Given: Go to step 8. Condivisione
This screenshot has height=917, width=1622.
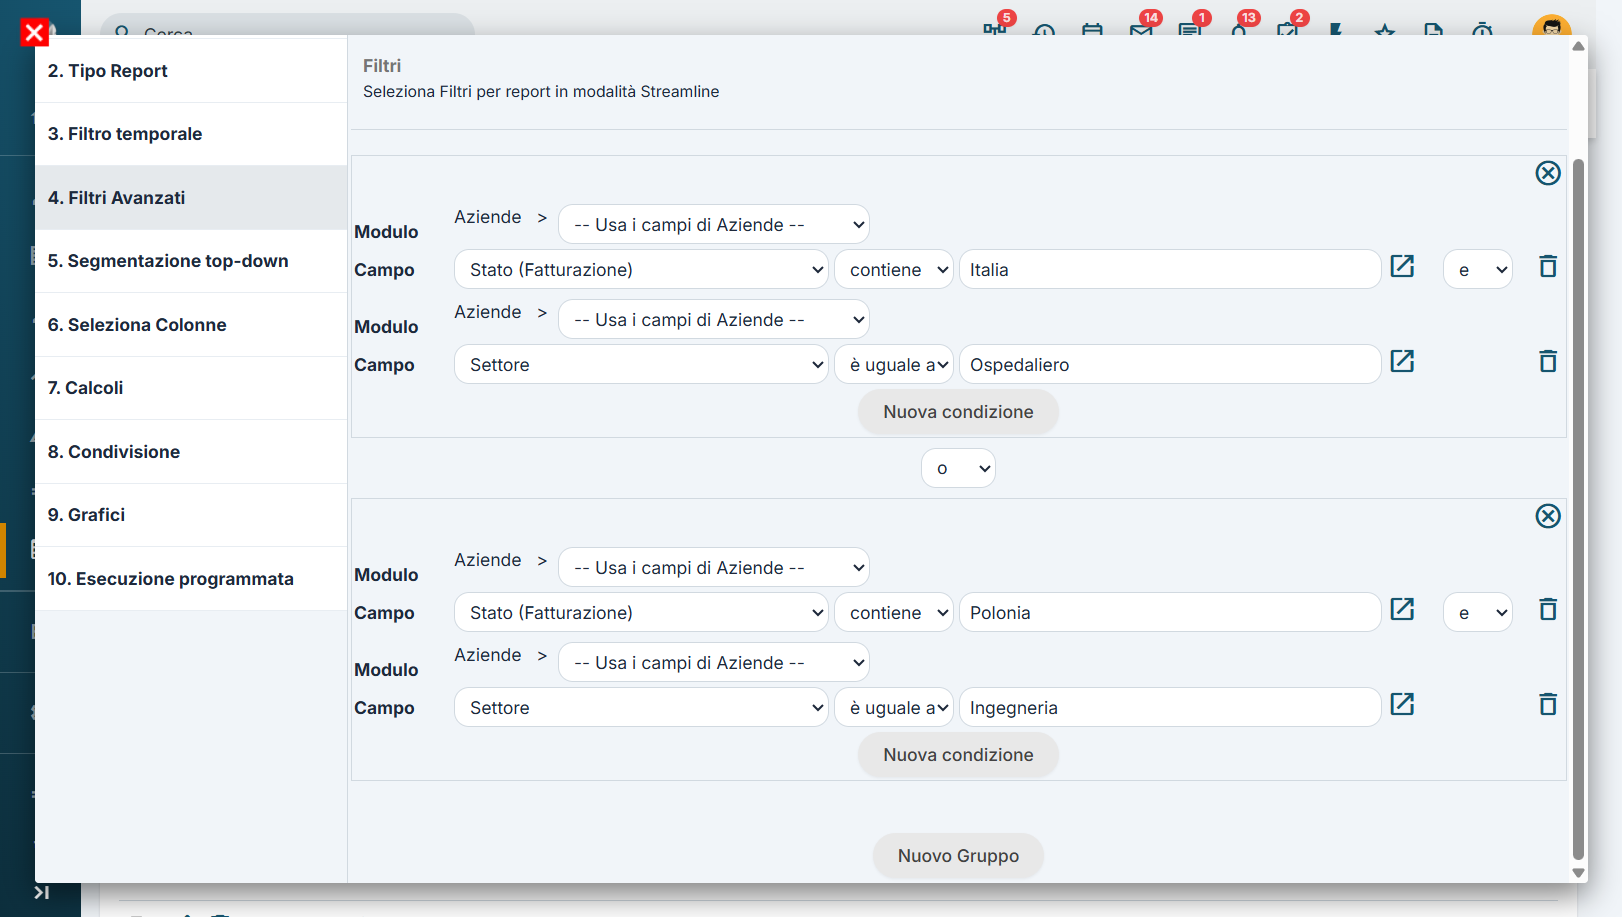Looking at the screenshot, I should pyautogui.click(x=191, y=452).
